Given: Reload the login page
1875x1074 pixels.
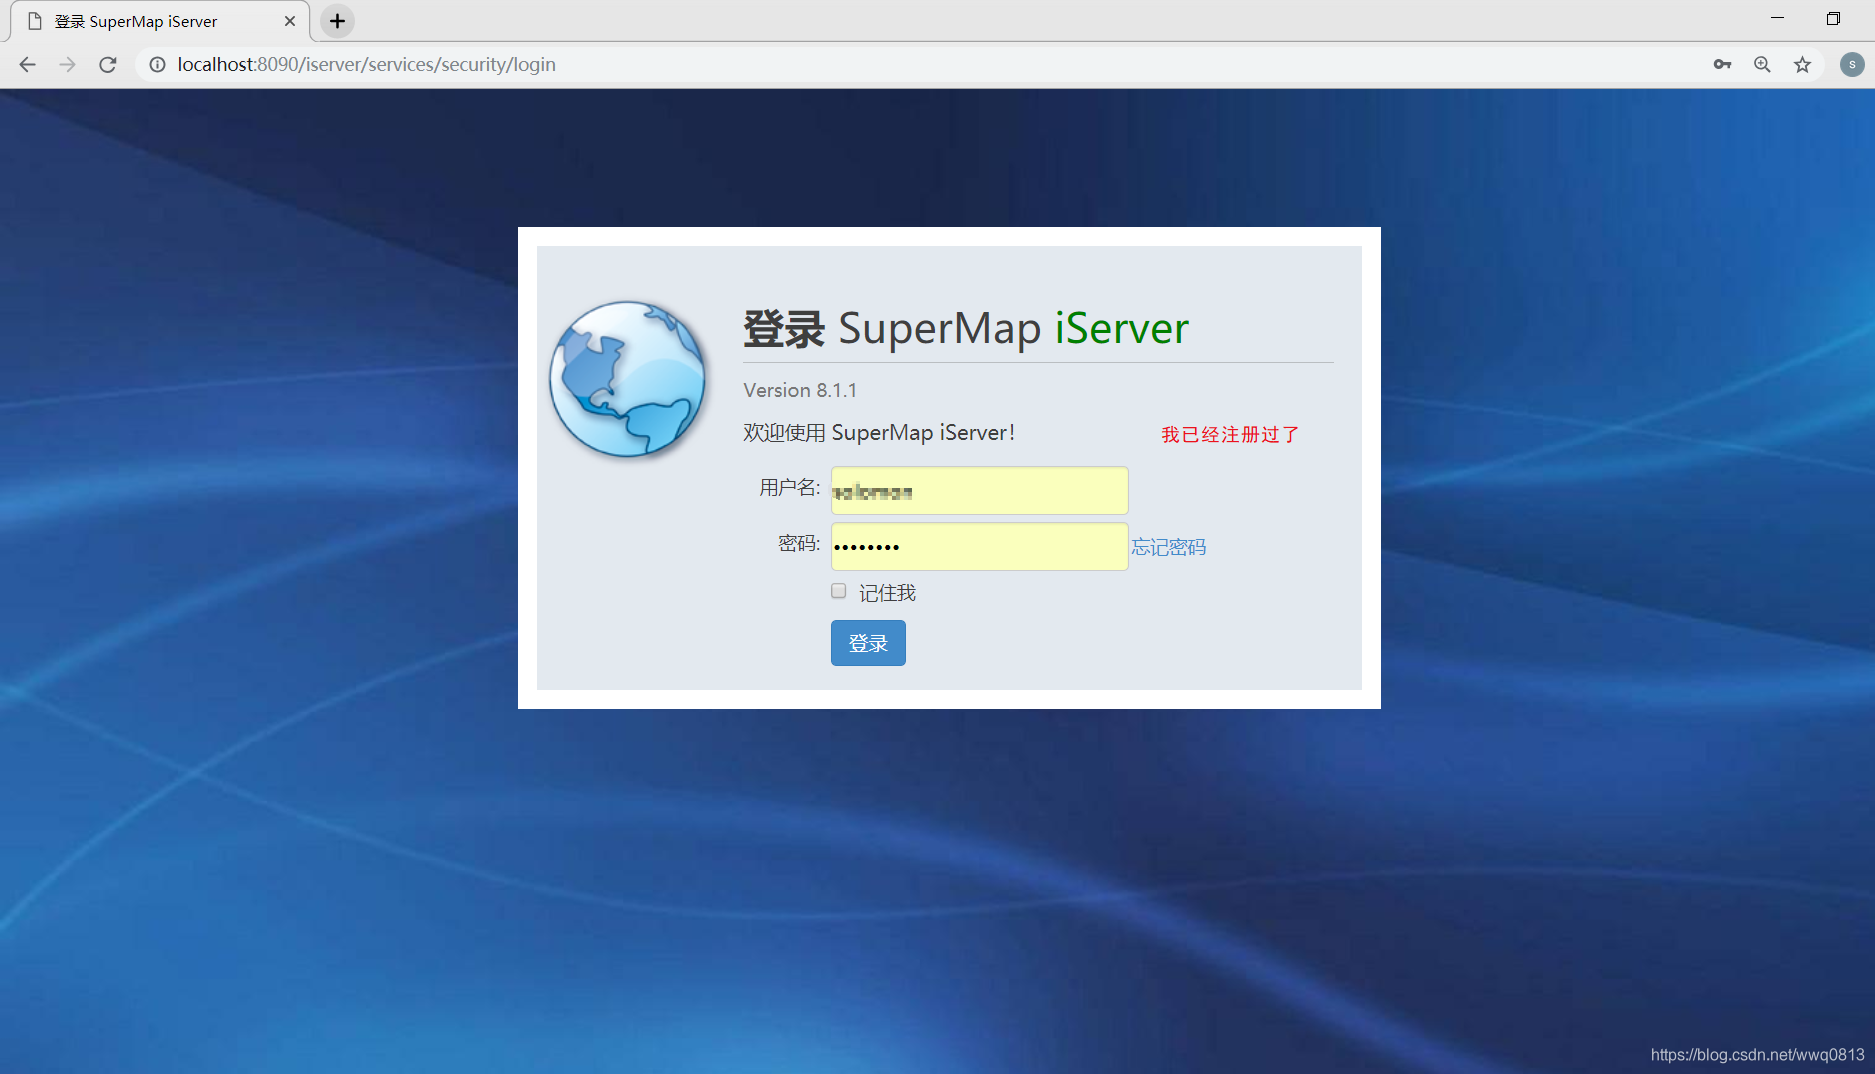Looking at the screenshot, I should coord(108,64).
